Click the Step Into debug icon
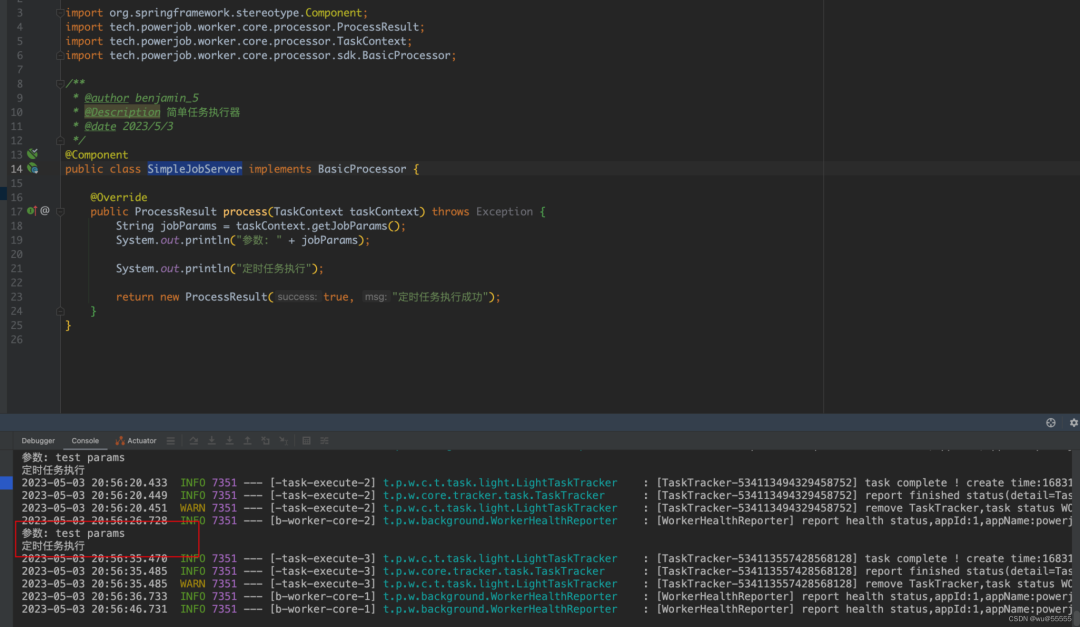 coord(211,441)
